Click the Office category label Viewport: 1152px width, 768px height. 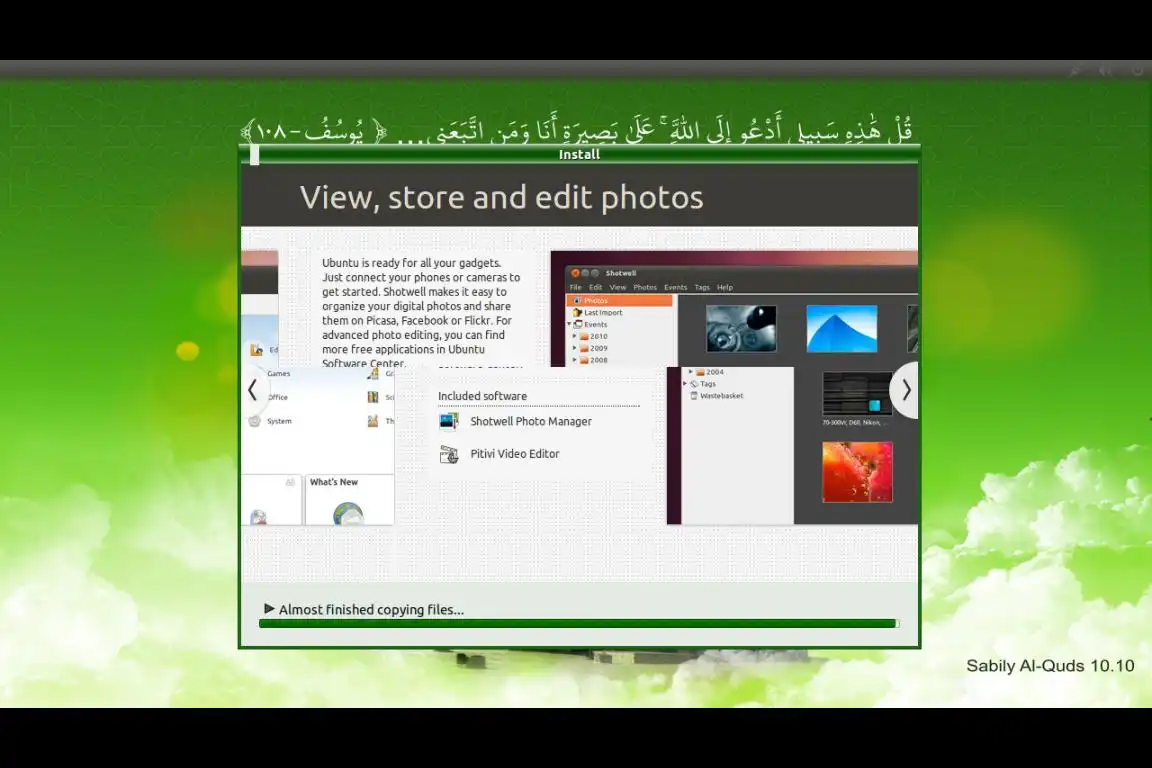coord(278,397)
